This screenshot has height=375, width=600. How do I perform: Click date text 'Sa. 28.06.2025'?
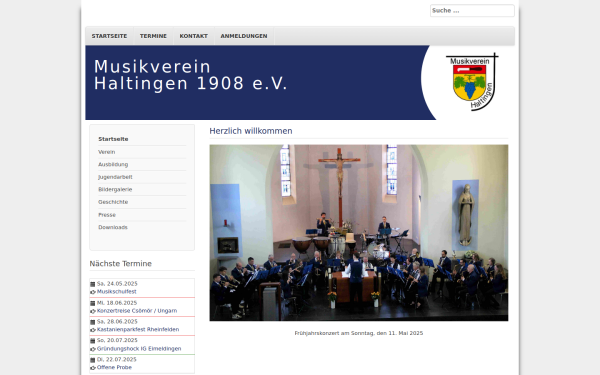[x=117, y=321]
